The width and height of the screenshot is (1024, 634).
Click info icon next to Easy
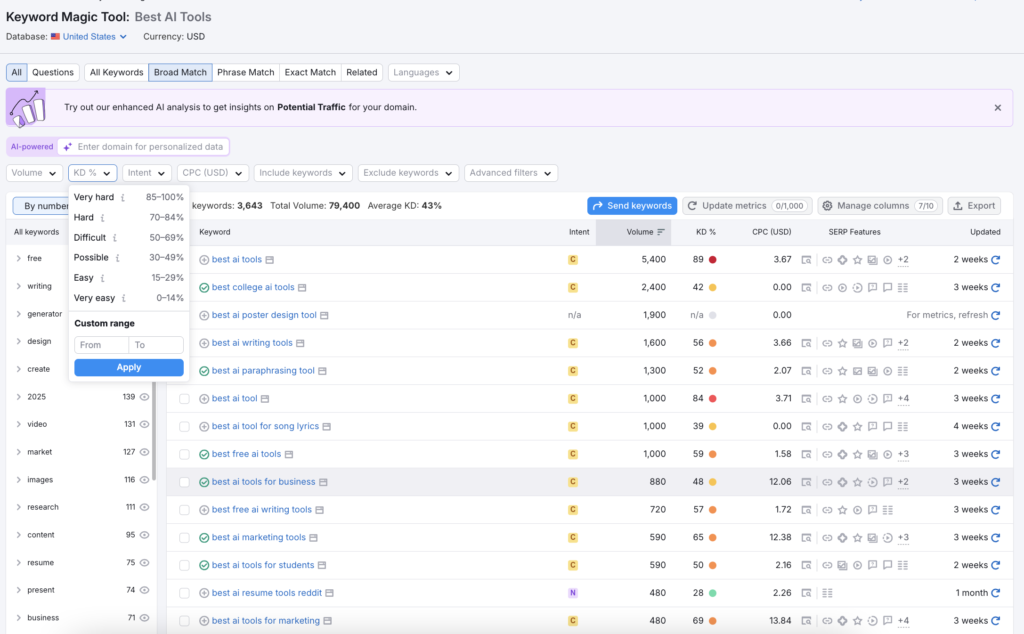click(102, 278)
